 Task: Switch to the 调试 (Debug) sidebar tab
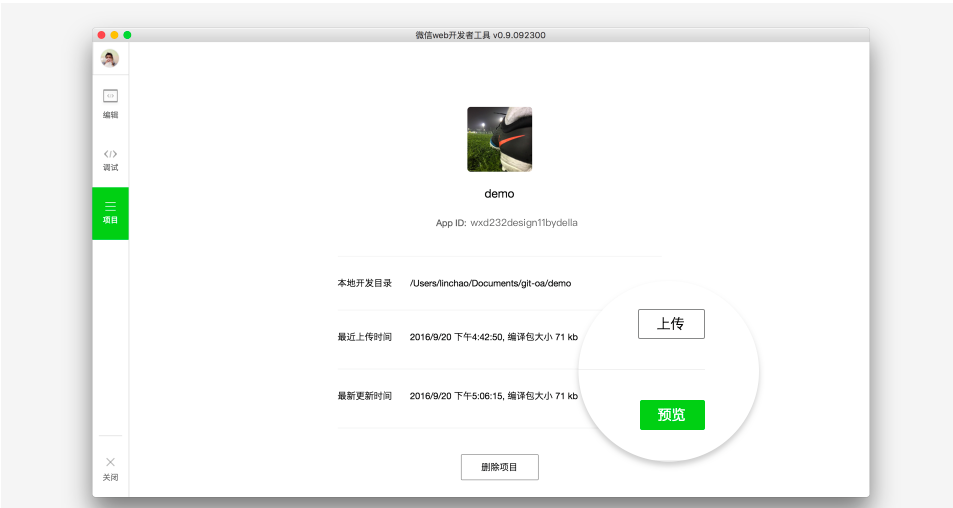pyautogui.click(x=110, y=160)
